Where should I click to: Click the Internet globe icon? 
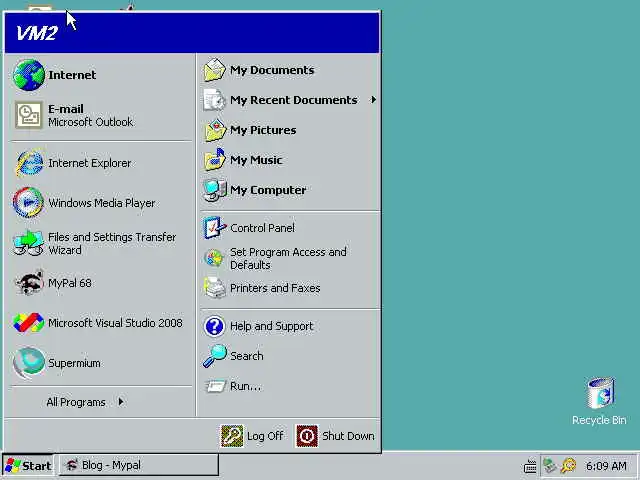(29, 75)
